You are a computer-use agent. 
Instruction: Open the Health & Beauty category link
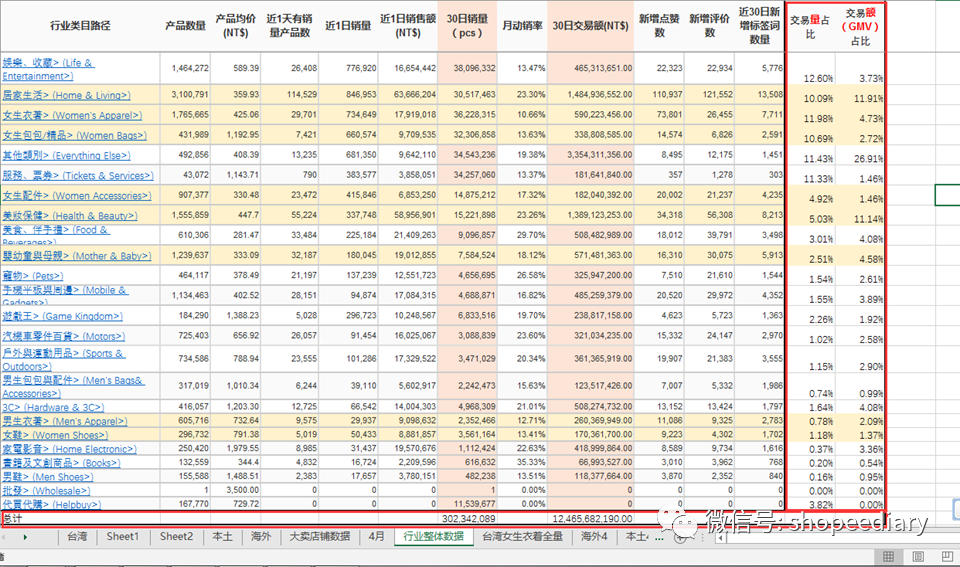click(x=70, y=216)
